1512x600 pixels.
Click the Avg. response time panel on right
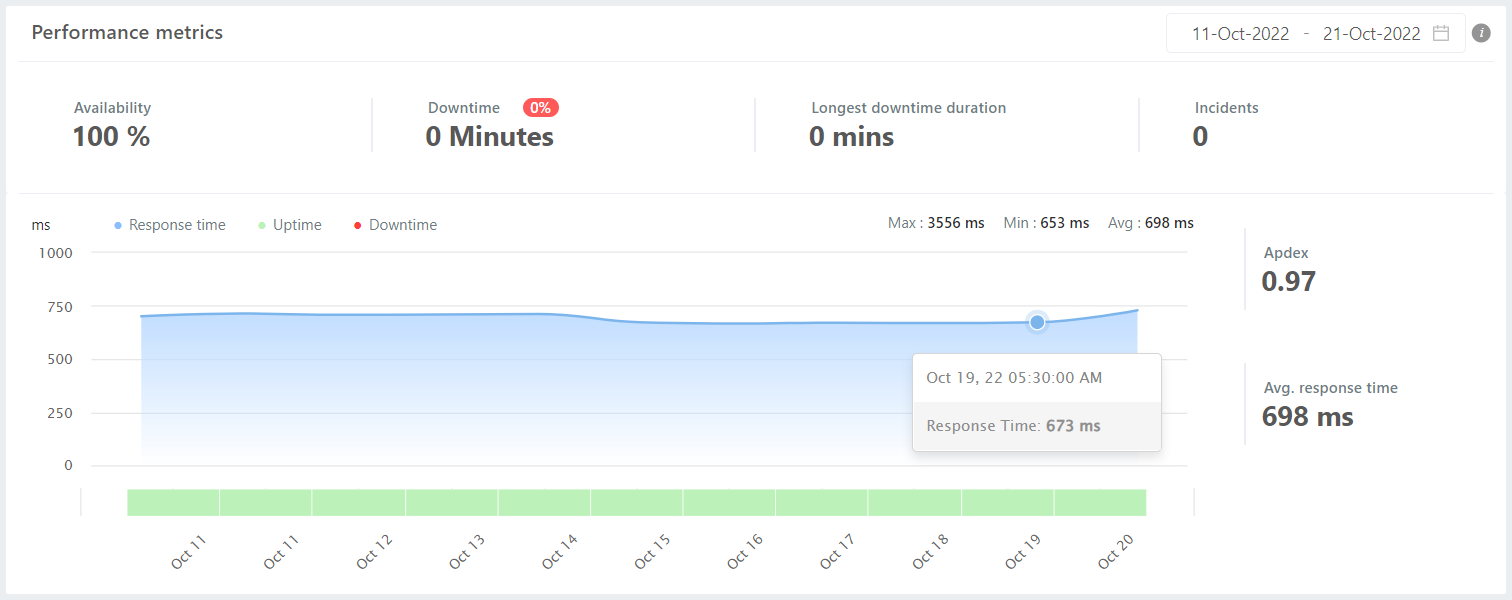click(x=1308, y=405)
